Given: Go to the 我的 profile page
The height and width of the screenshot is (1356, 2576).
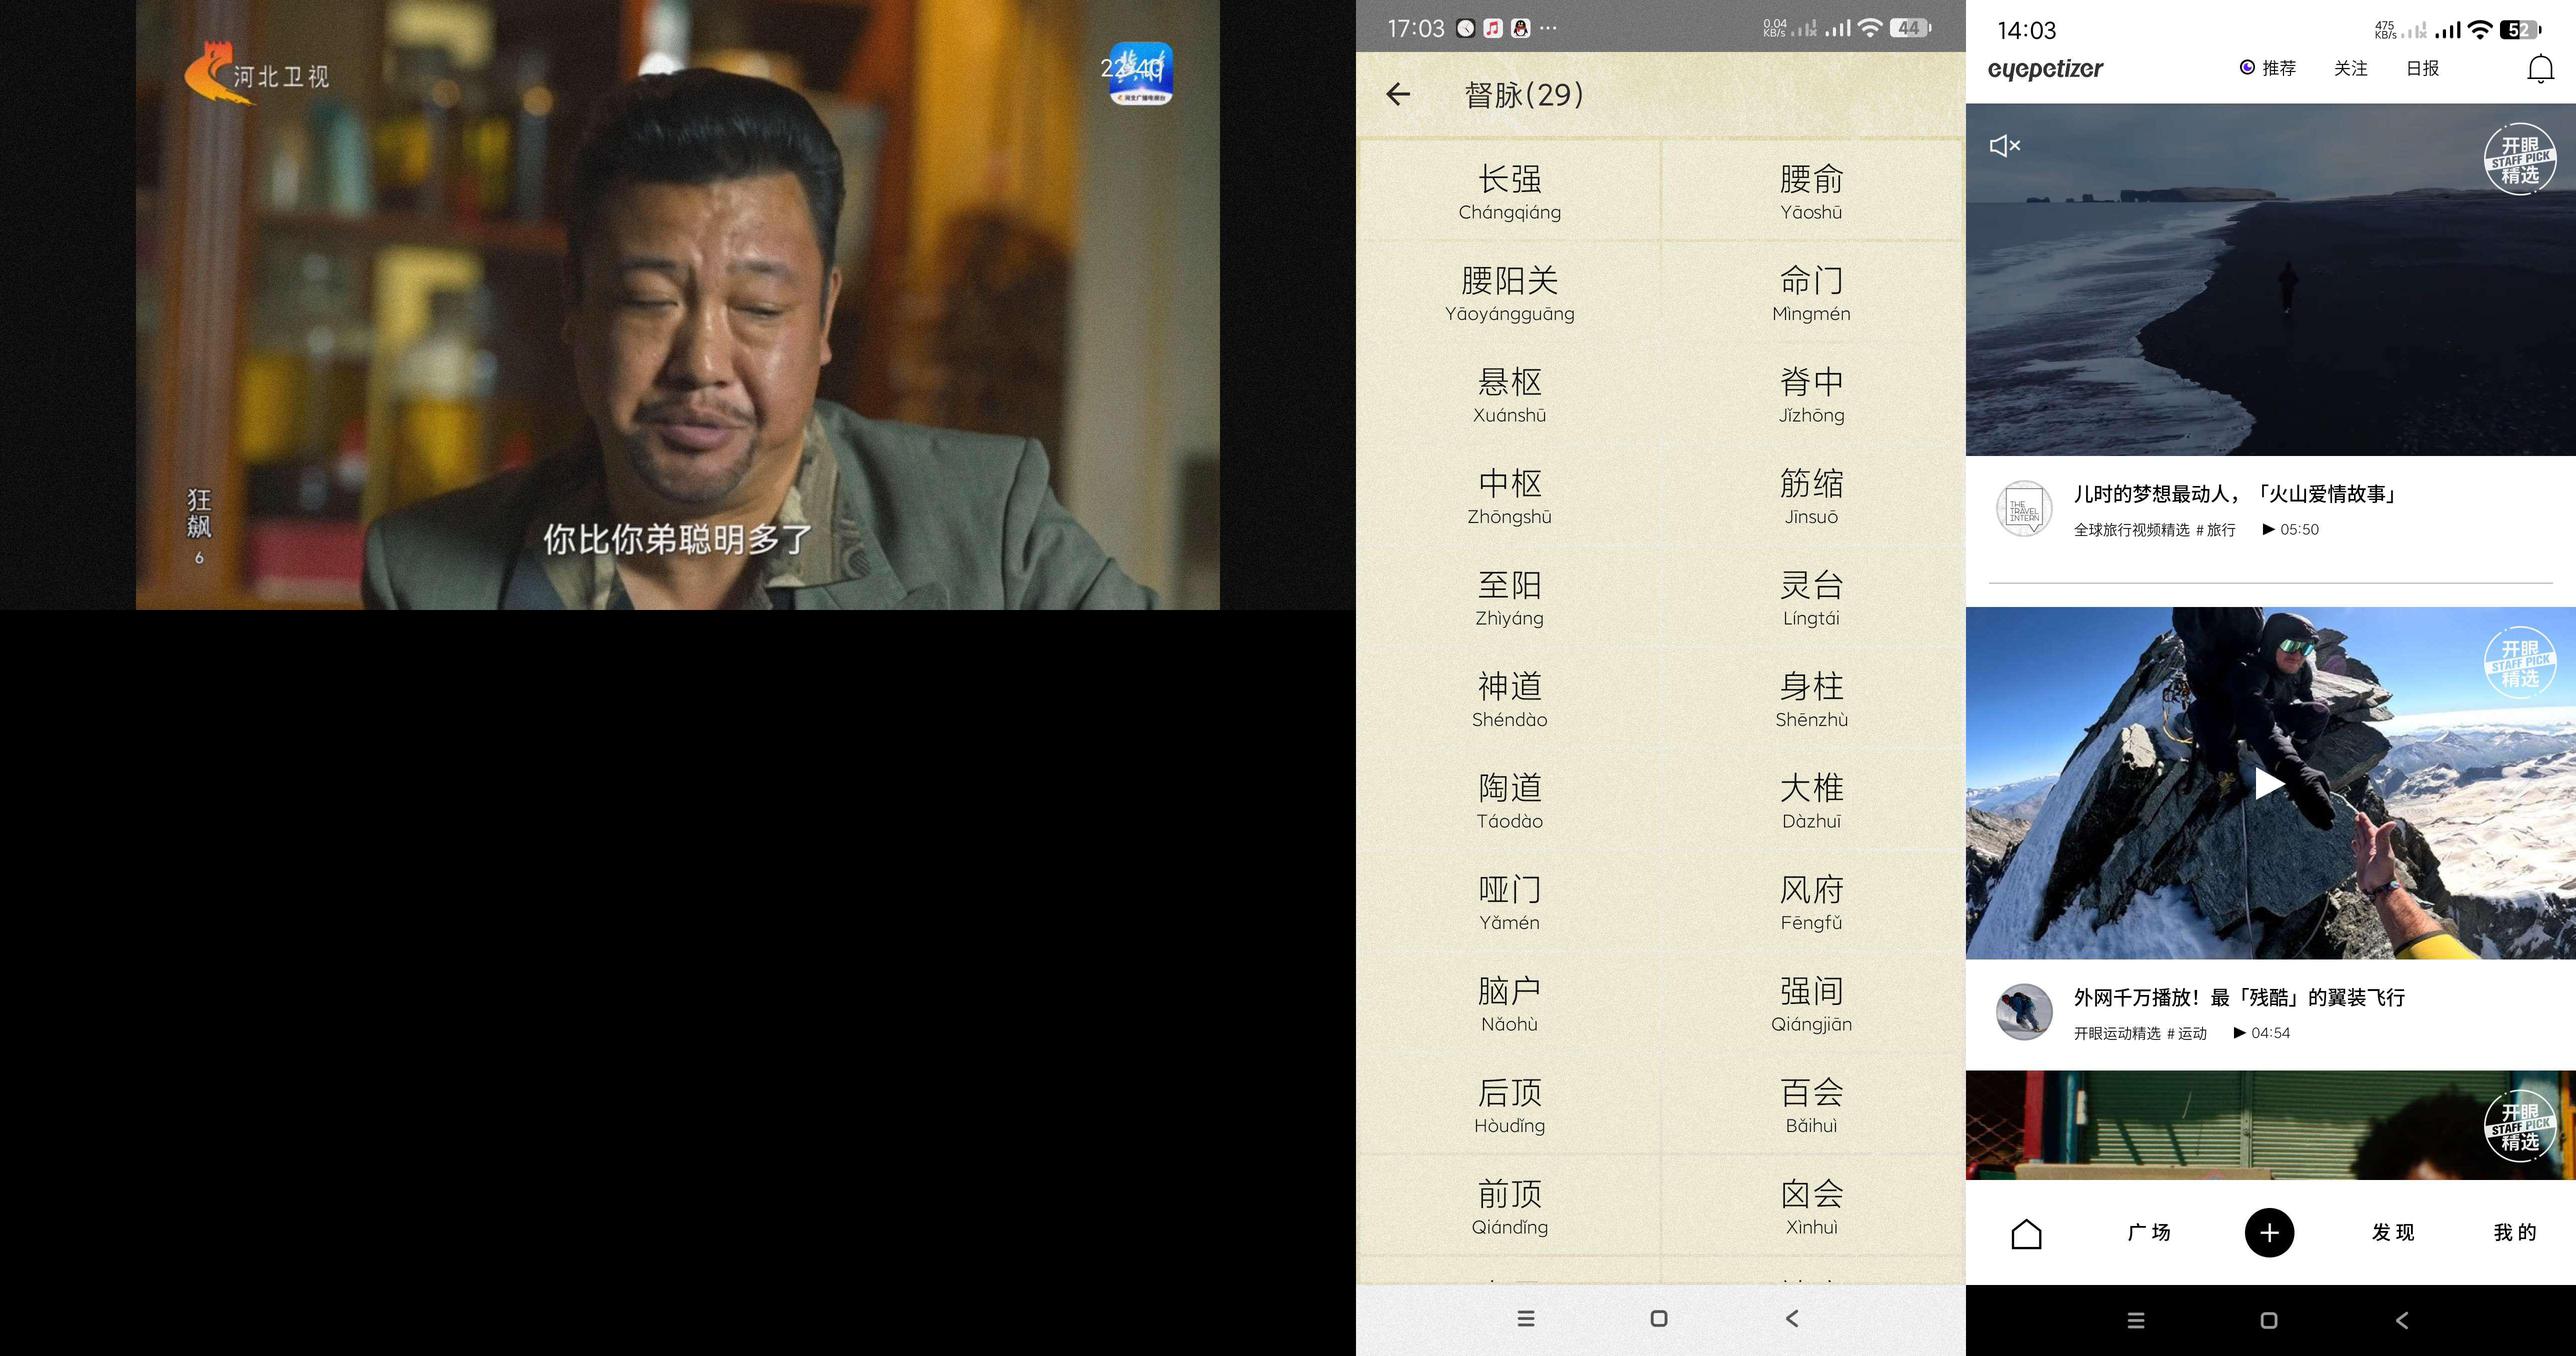Looking at the screenshot, I should (x=2515, y=1233).
